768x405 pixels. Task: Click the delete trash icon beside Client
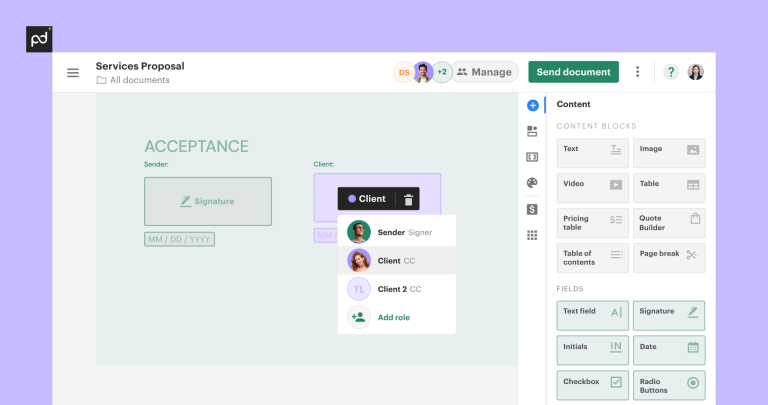pyautogui.click(x=408, y=199)
